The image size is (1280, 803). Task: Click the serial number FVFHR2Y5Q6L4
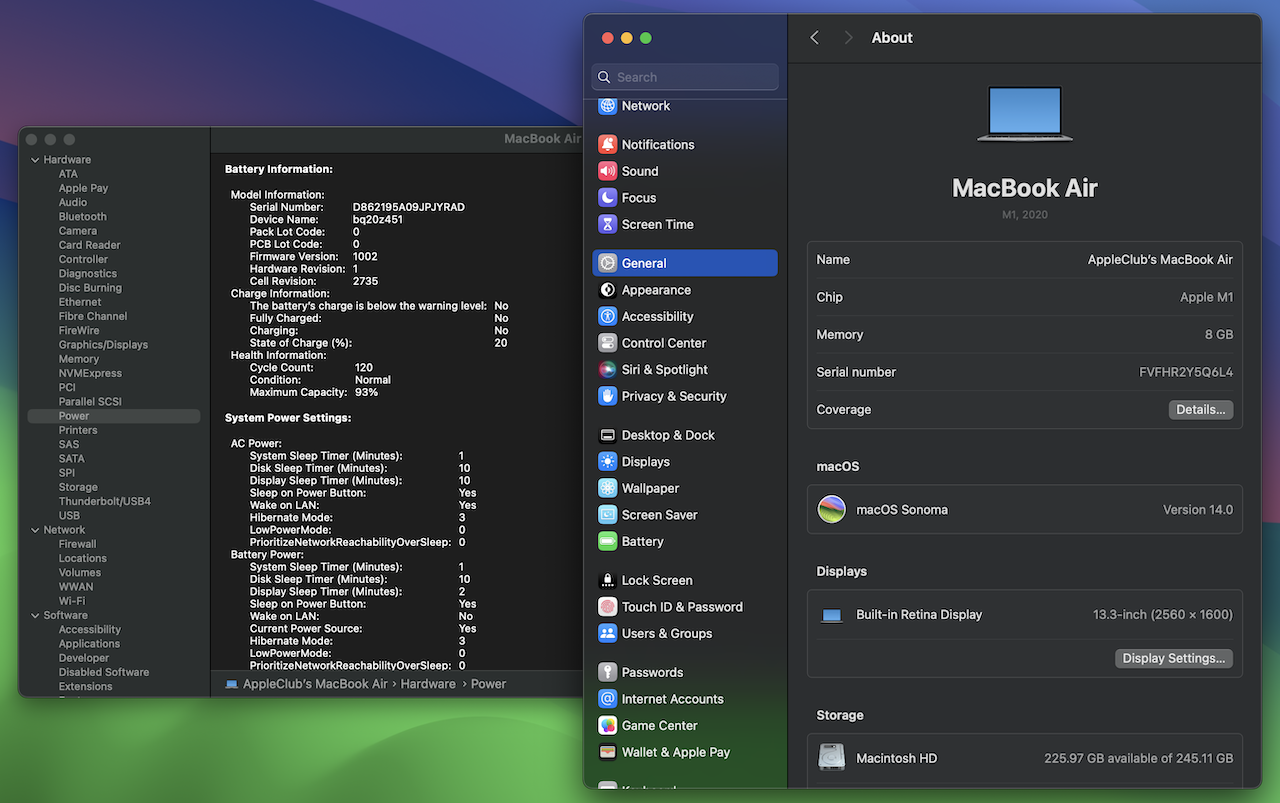(x=1186, y=372)
